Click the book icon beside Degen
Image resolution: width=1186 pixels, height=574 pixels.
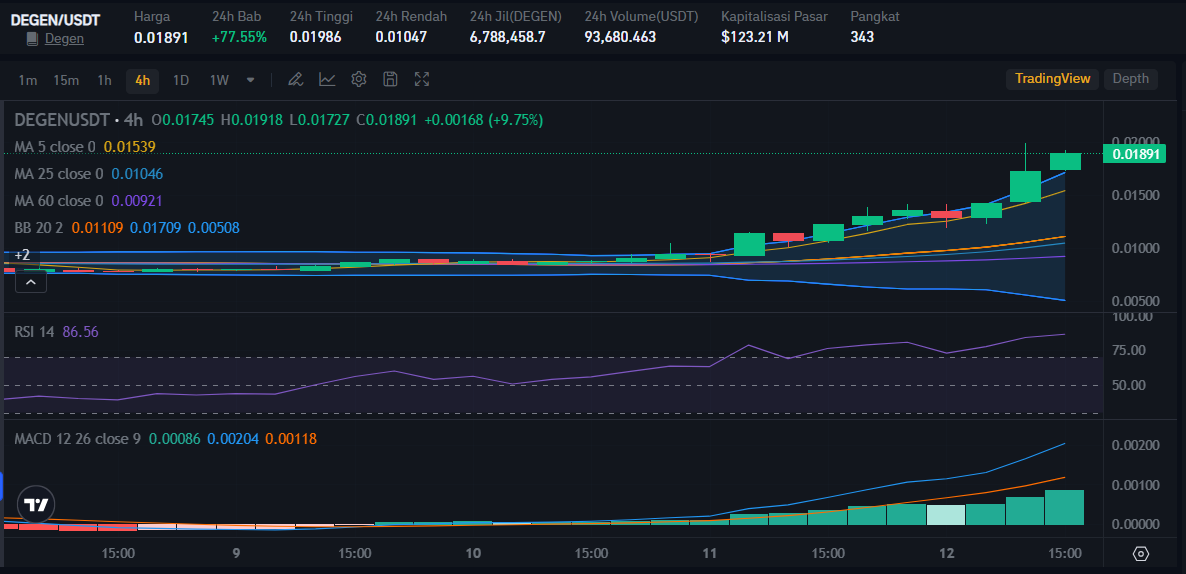click(x=33, y=39)
